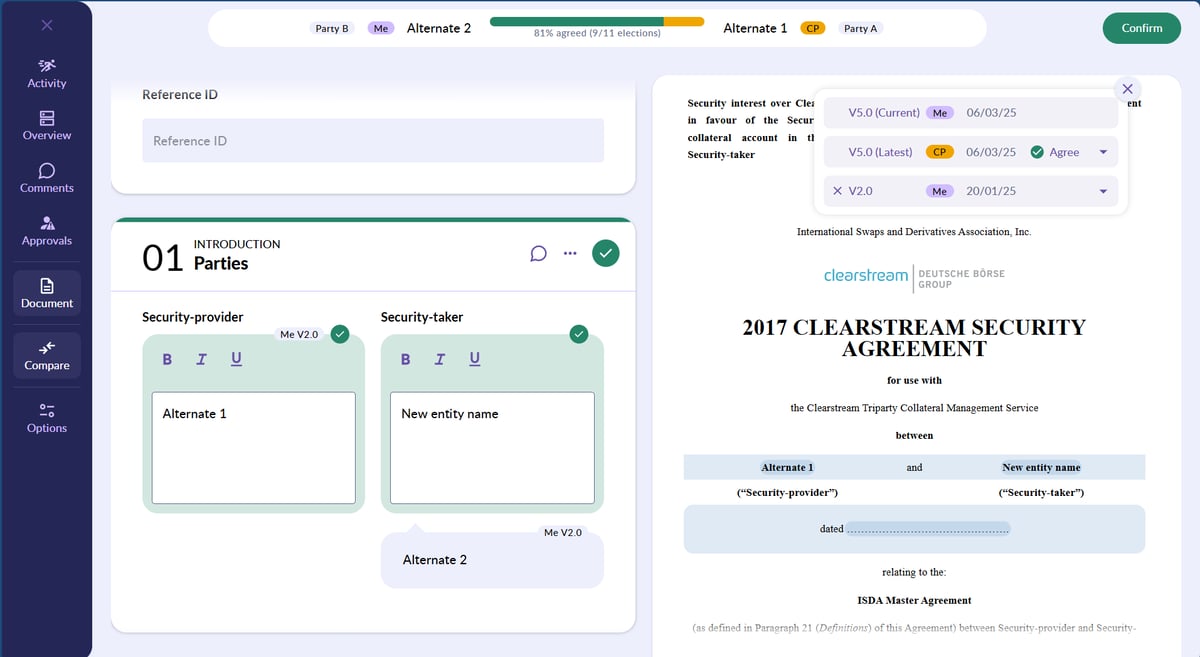Screen dimensions: 1200x657
Task: Open the Comments panel
Action: 47,179
